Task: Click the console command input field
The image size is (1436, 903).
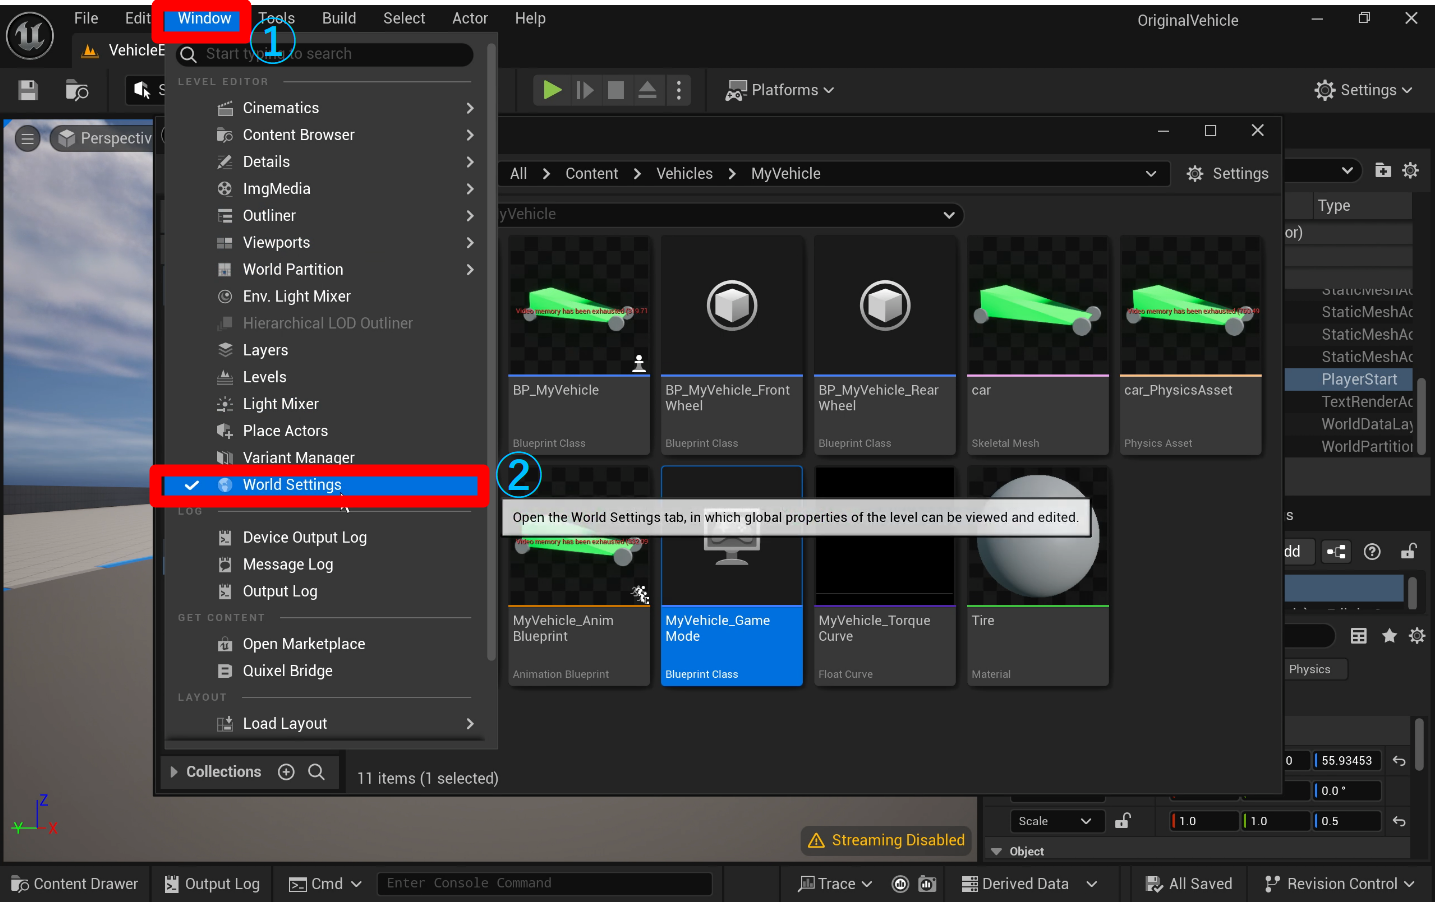Action: [544, 884]
